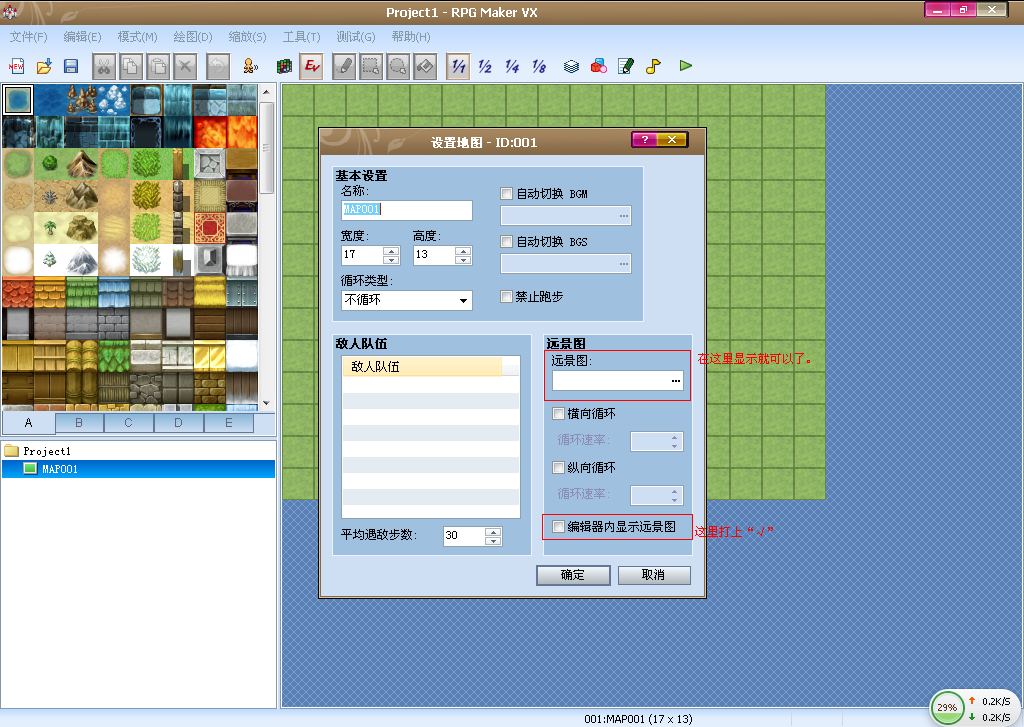Click the character figure toolbar icon
The height and width of the screenshot is (727, 1024).
coord(250,66)
